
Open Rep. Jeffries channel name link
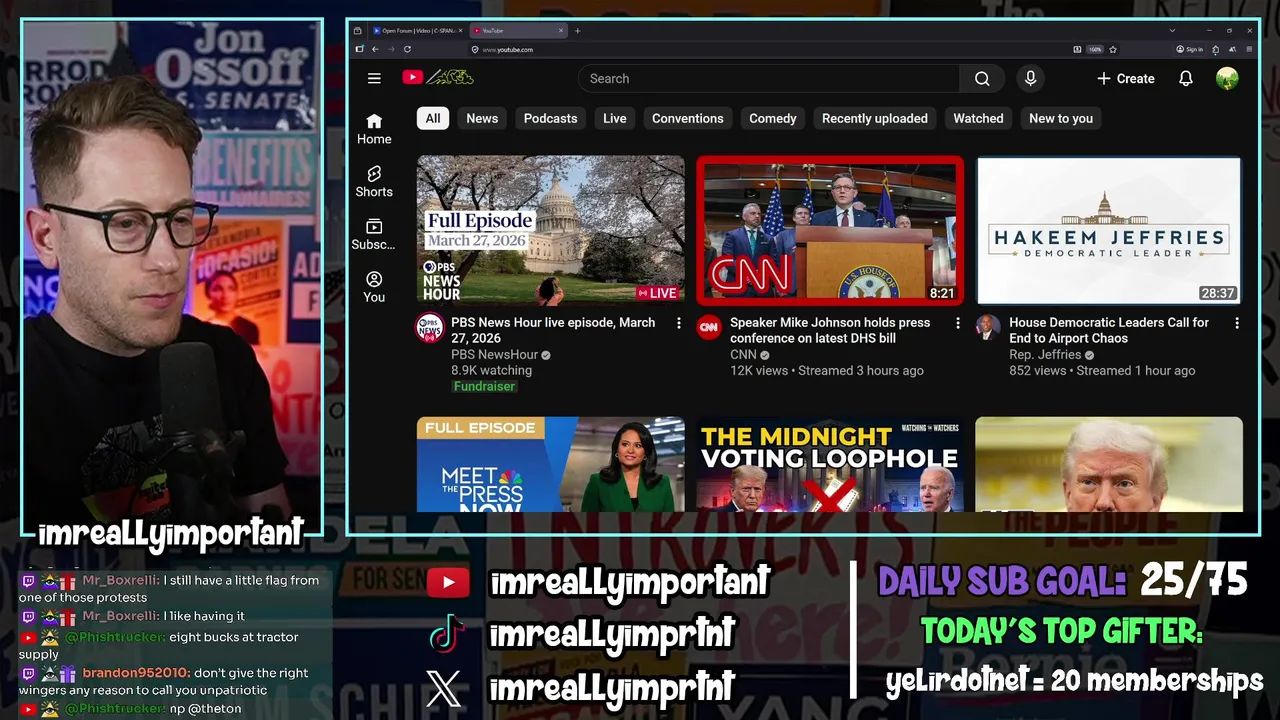pos(1045,354)
